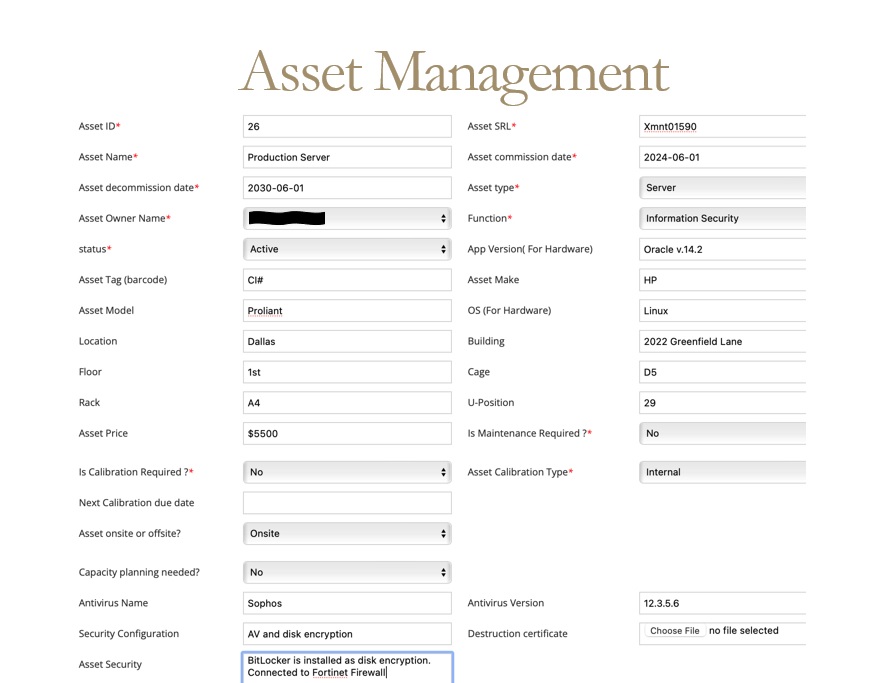Click the Choose File button

[674, 631]
